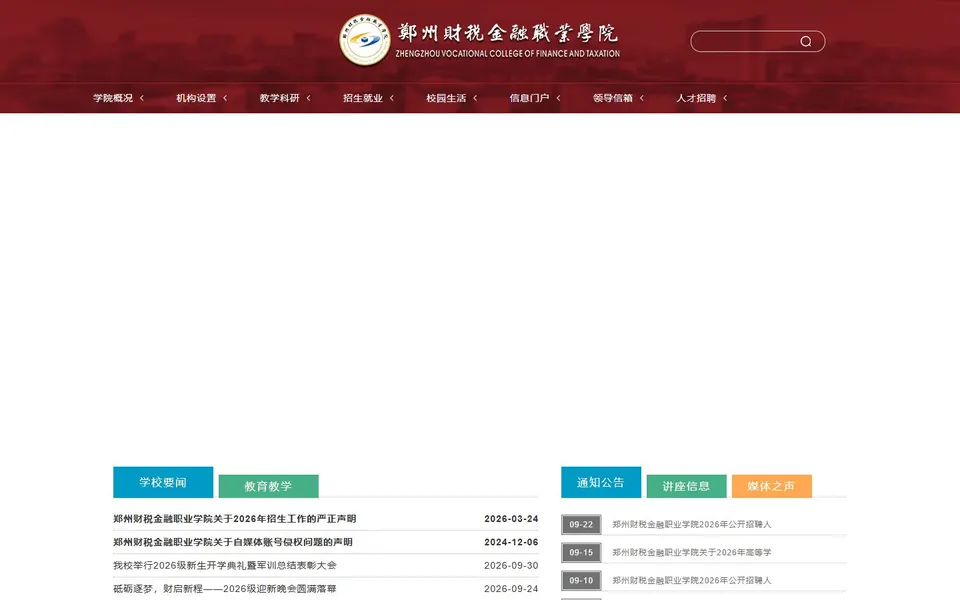Expand chevron next to 校园生活

coord(475,98)
